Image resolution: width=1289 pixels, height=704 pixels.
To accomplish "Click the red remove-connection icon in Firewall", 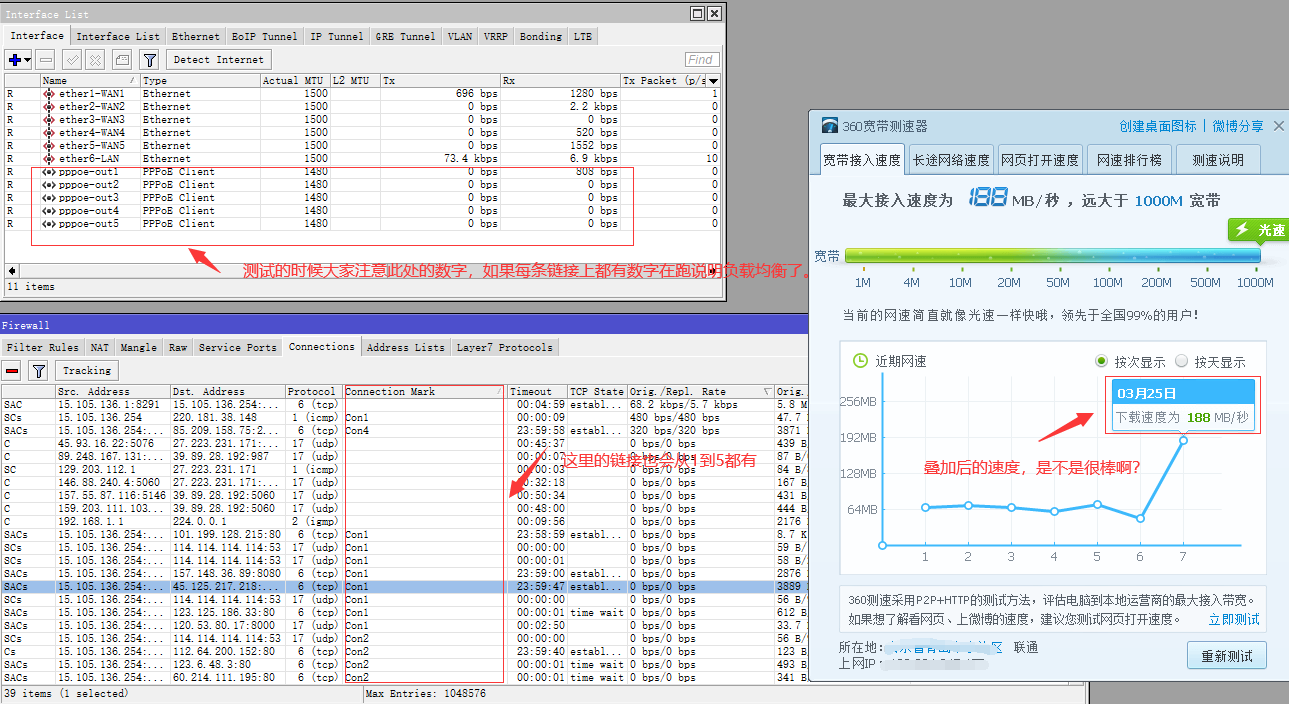I will [x=12, y=371].
